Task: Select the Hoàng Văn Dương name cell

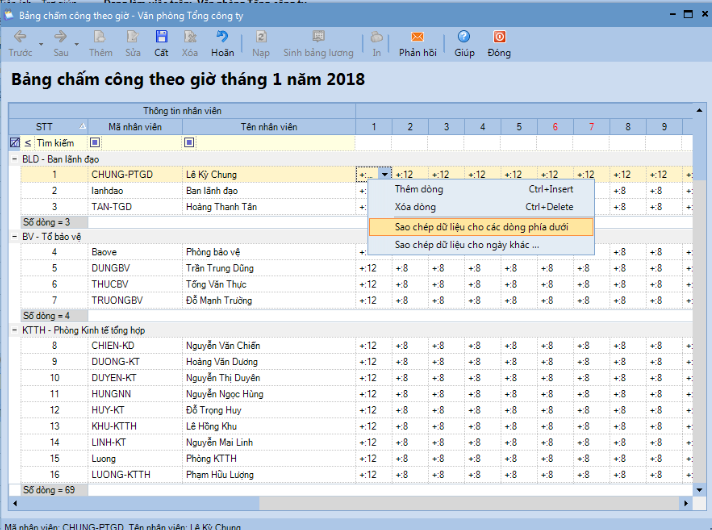Action: point(269,362)
